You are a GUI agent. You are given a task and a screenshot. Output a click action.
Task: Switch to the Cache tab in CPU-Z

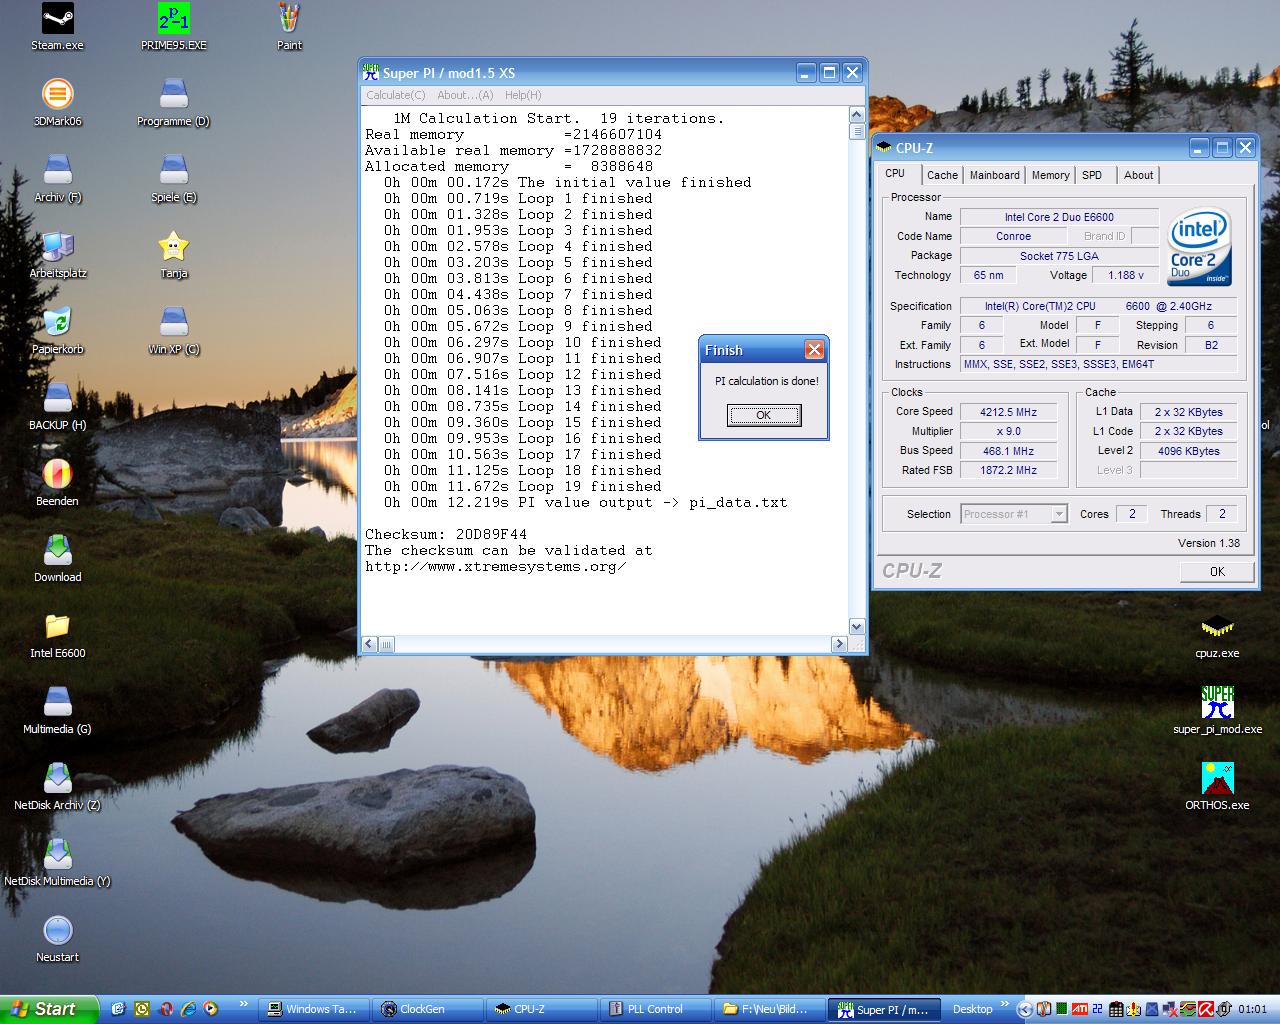[x=942, y=175]
